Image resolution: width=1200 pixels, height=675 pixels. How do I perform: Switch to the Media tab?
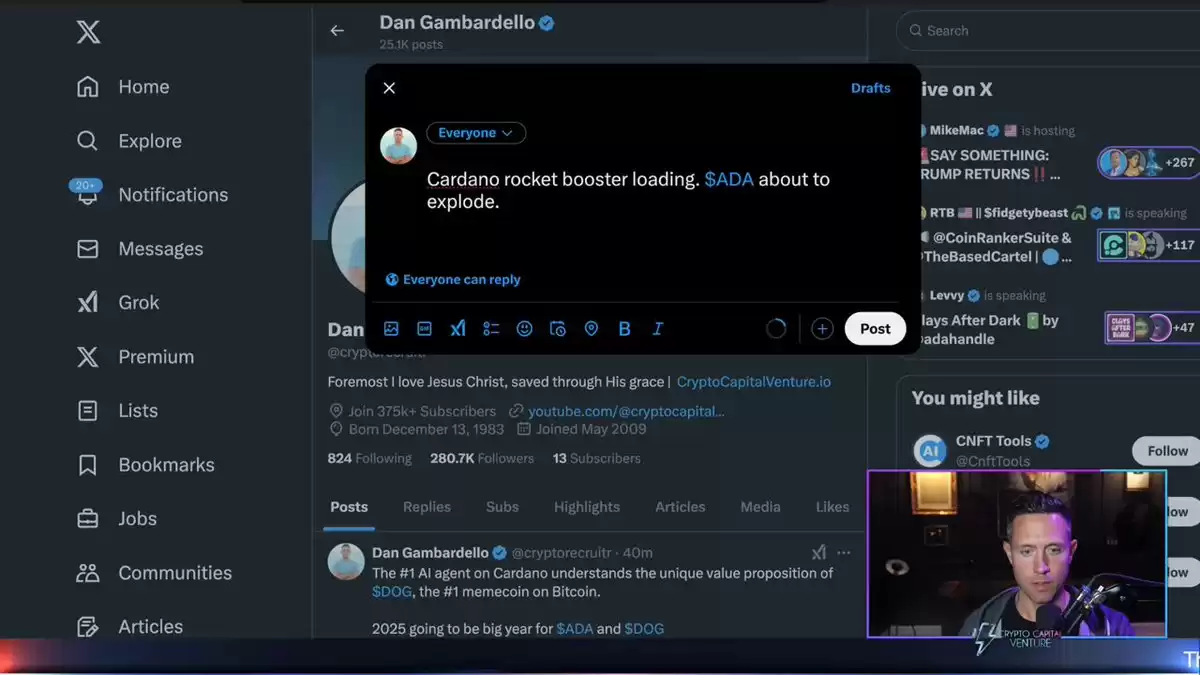[x=760, y=507]
